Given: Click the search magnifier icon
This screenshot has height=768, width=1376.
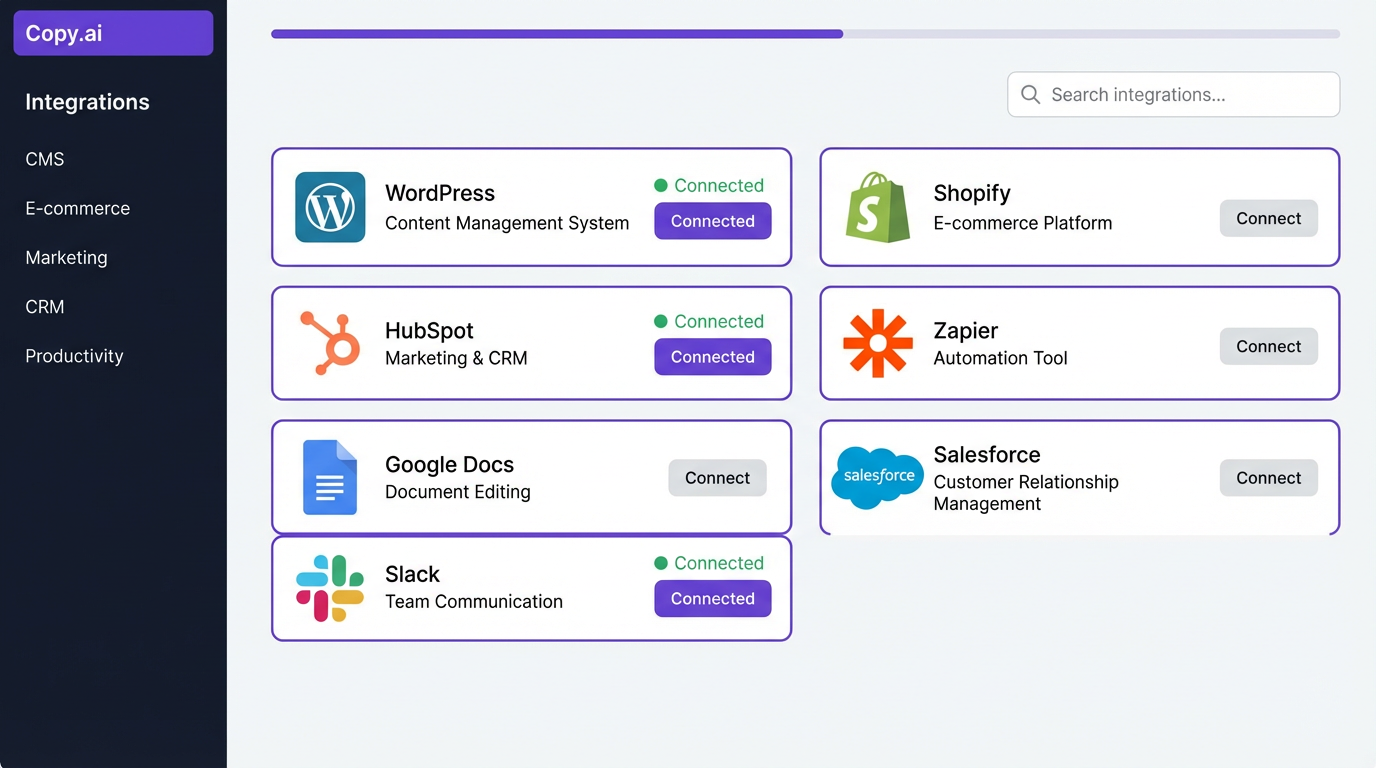Looking at the screenshot, I should [x=1030, y=94].
